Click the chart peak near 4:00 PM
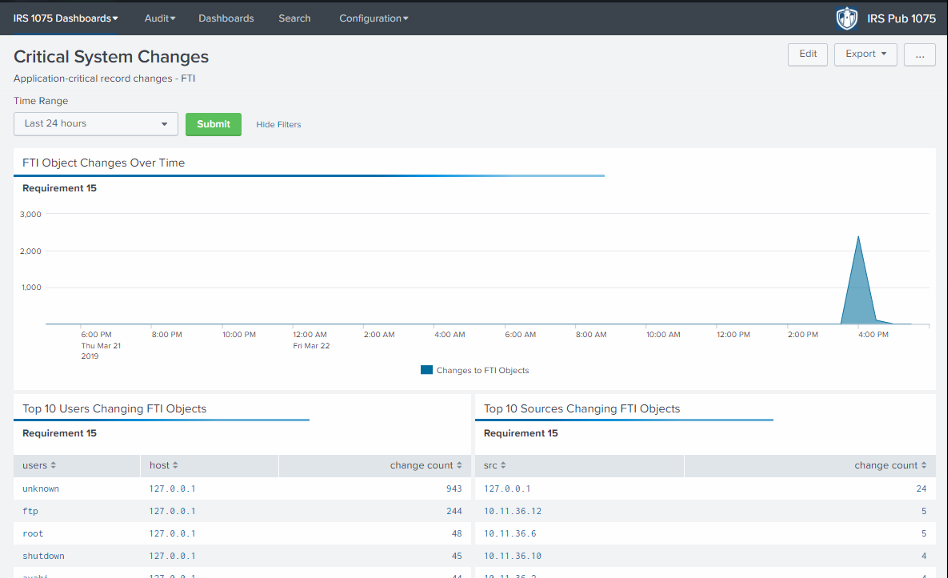 [x=858, y=237]
